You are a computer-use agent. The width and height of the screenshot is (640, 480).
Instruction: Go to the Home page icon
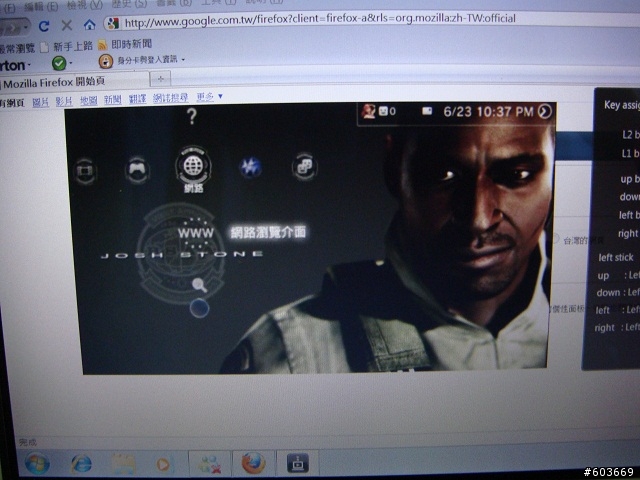click(89, 25)
